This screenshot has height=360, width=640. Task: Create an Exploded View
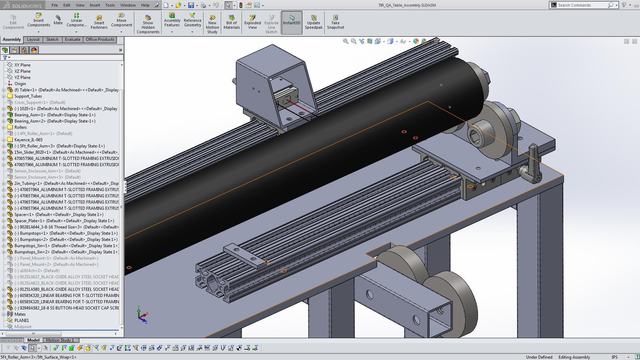pyautogui.click(x=252, y=22)
